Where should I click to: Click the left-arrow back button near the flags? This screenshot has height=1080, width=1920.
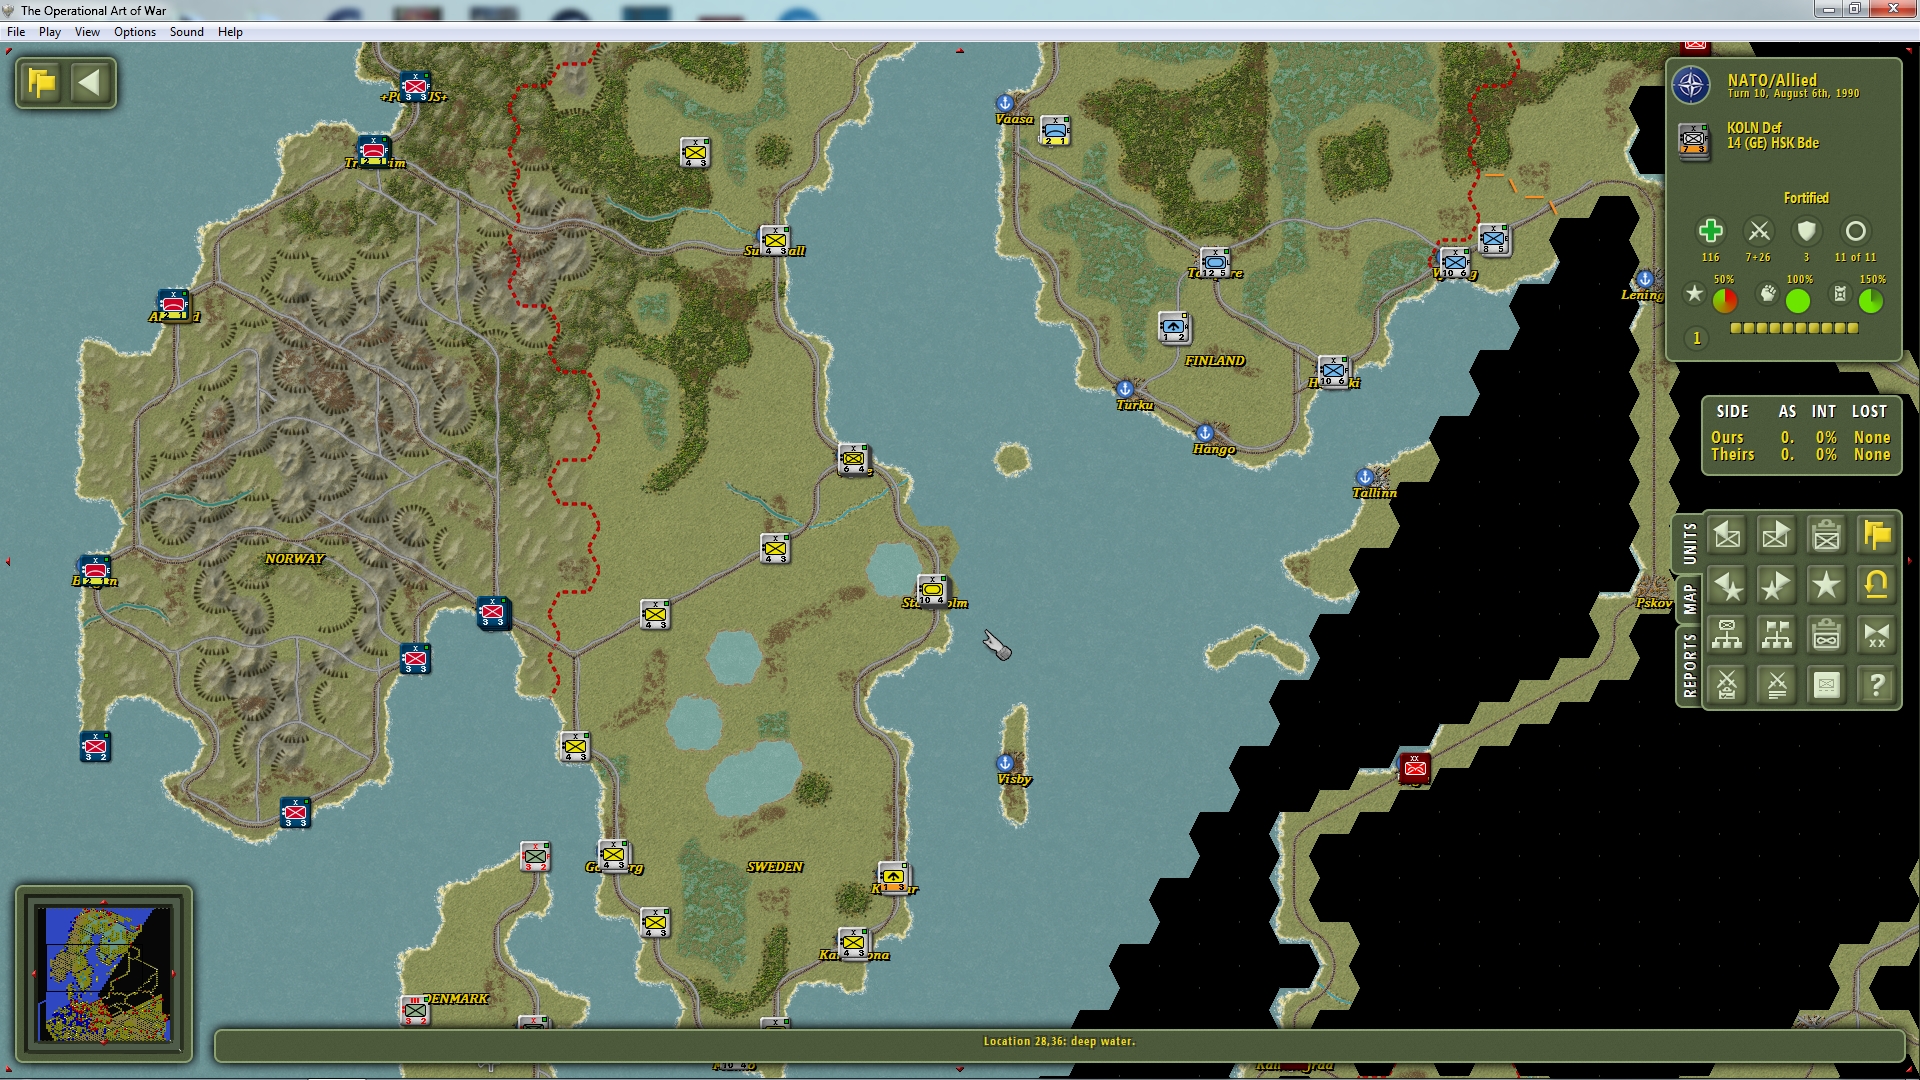point(90,82)
